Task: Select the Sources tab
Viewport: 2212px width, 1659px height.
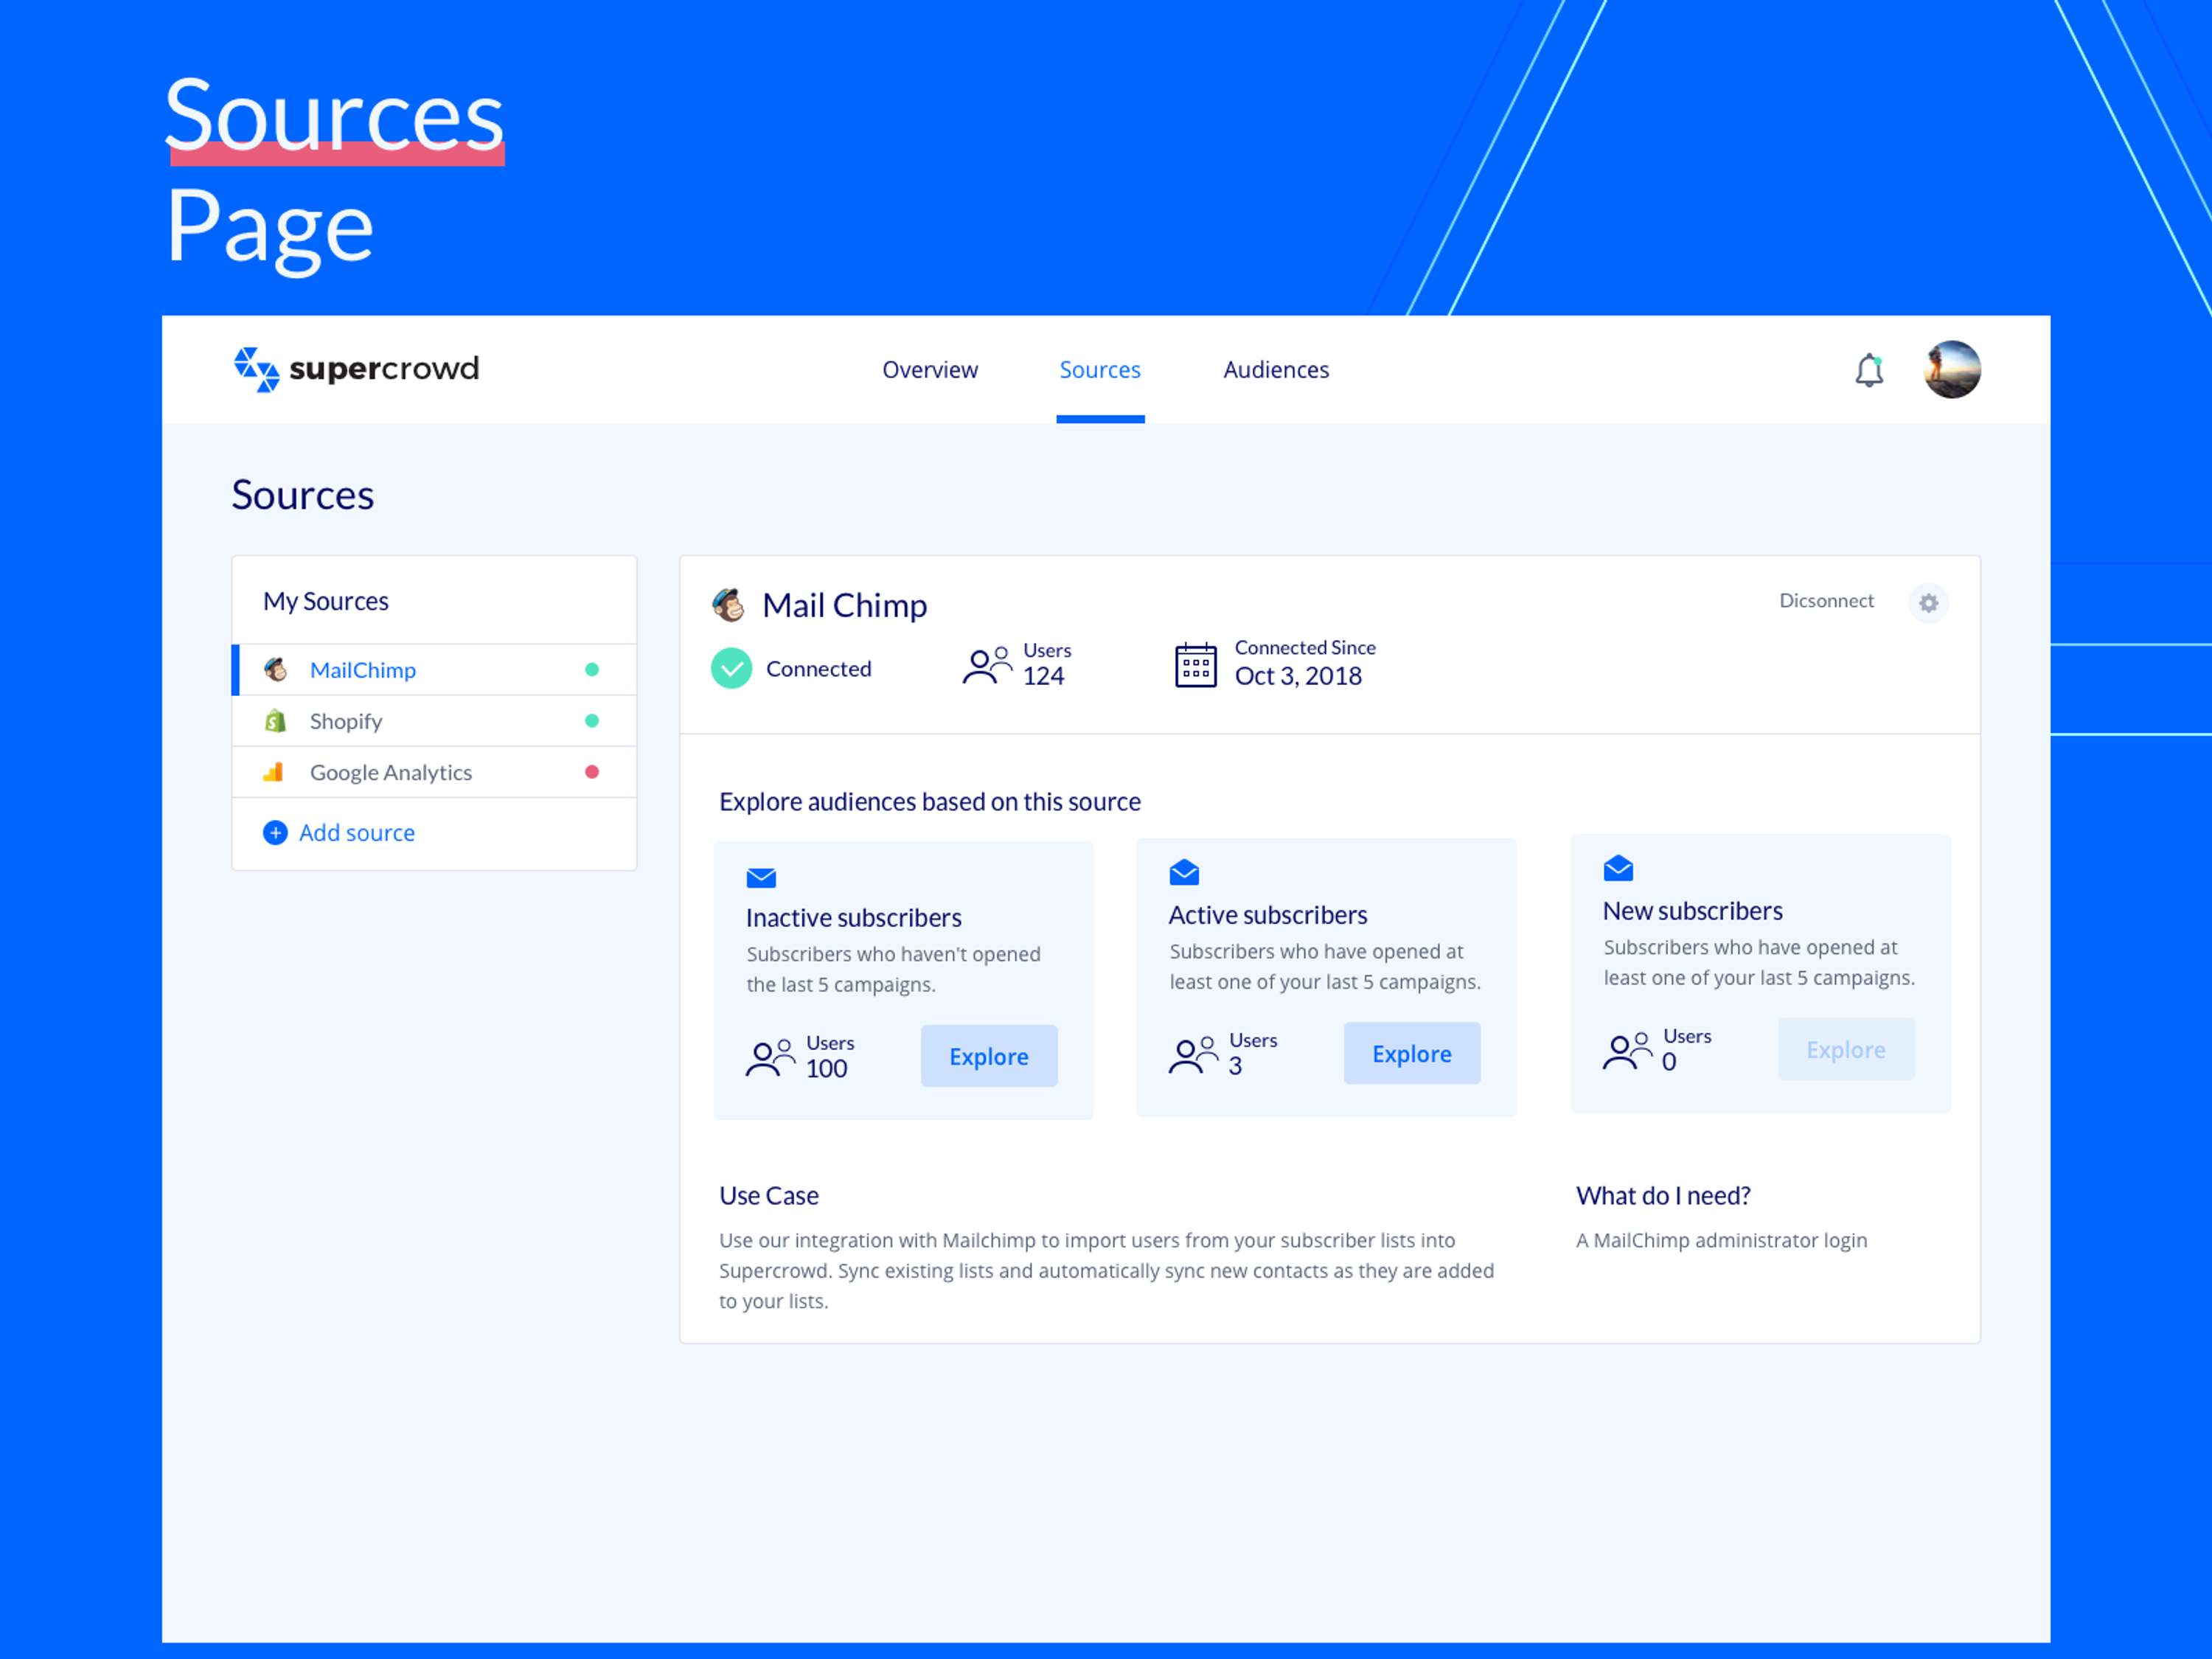Action: pyautogui.click(x=1100, y=370)
